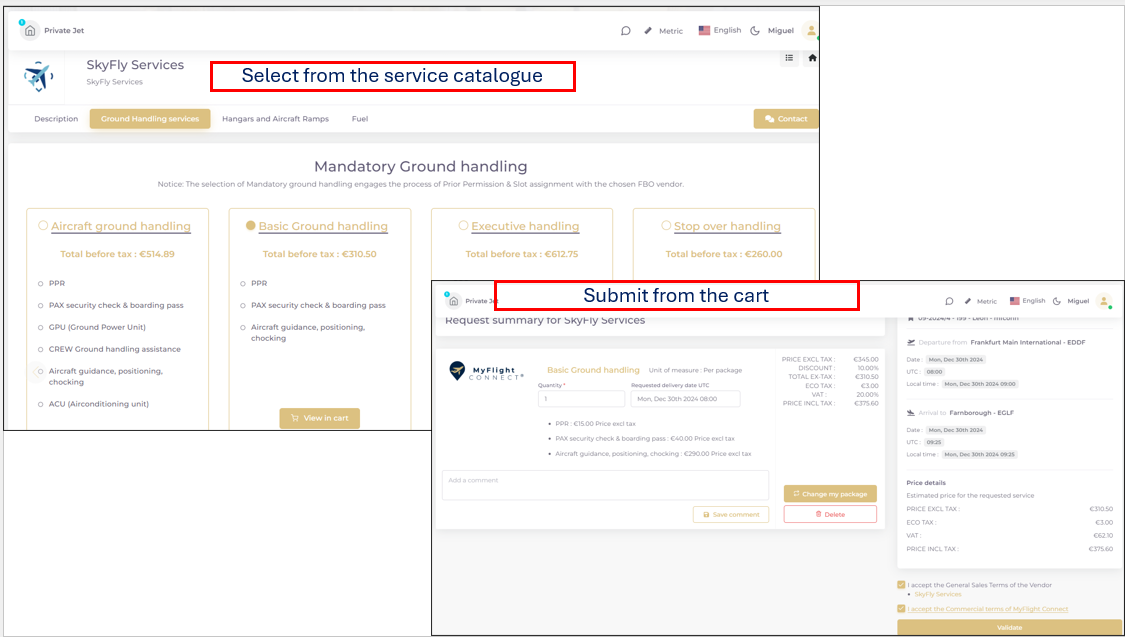Open the Commercial terms of MyFlight Connect link
Image resolution: width=1125 pixels, height=637 pixels.
click(988, 609)
